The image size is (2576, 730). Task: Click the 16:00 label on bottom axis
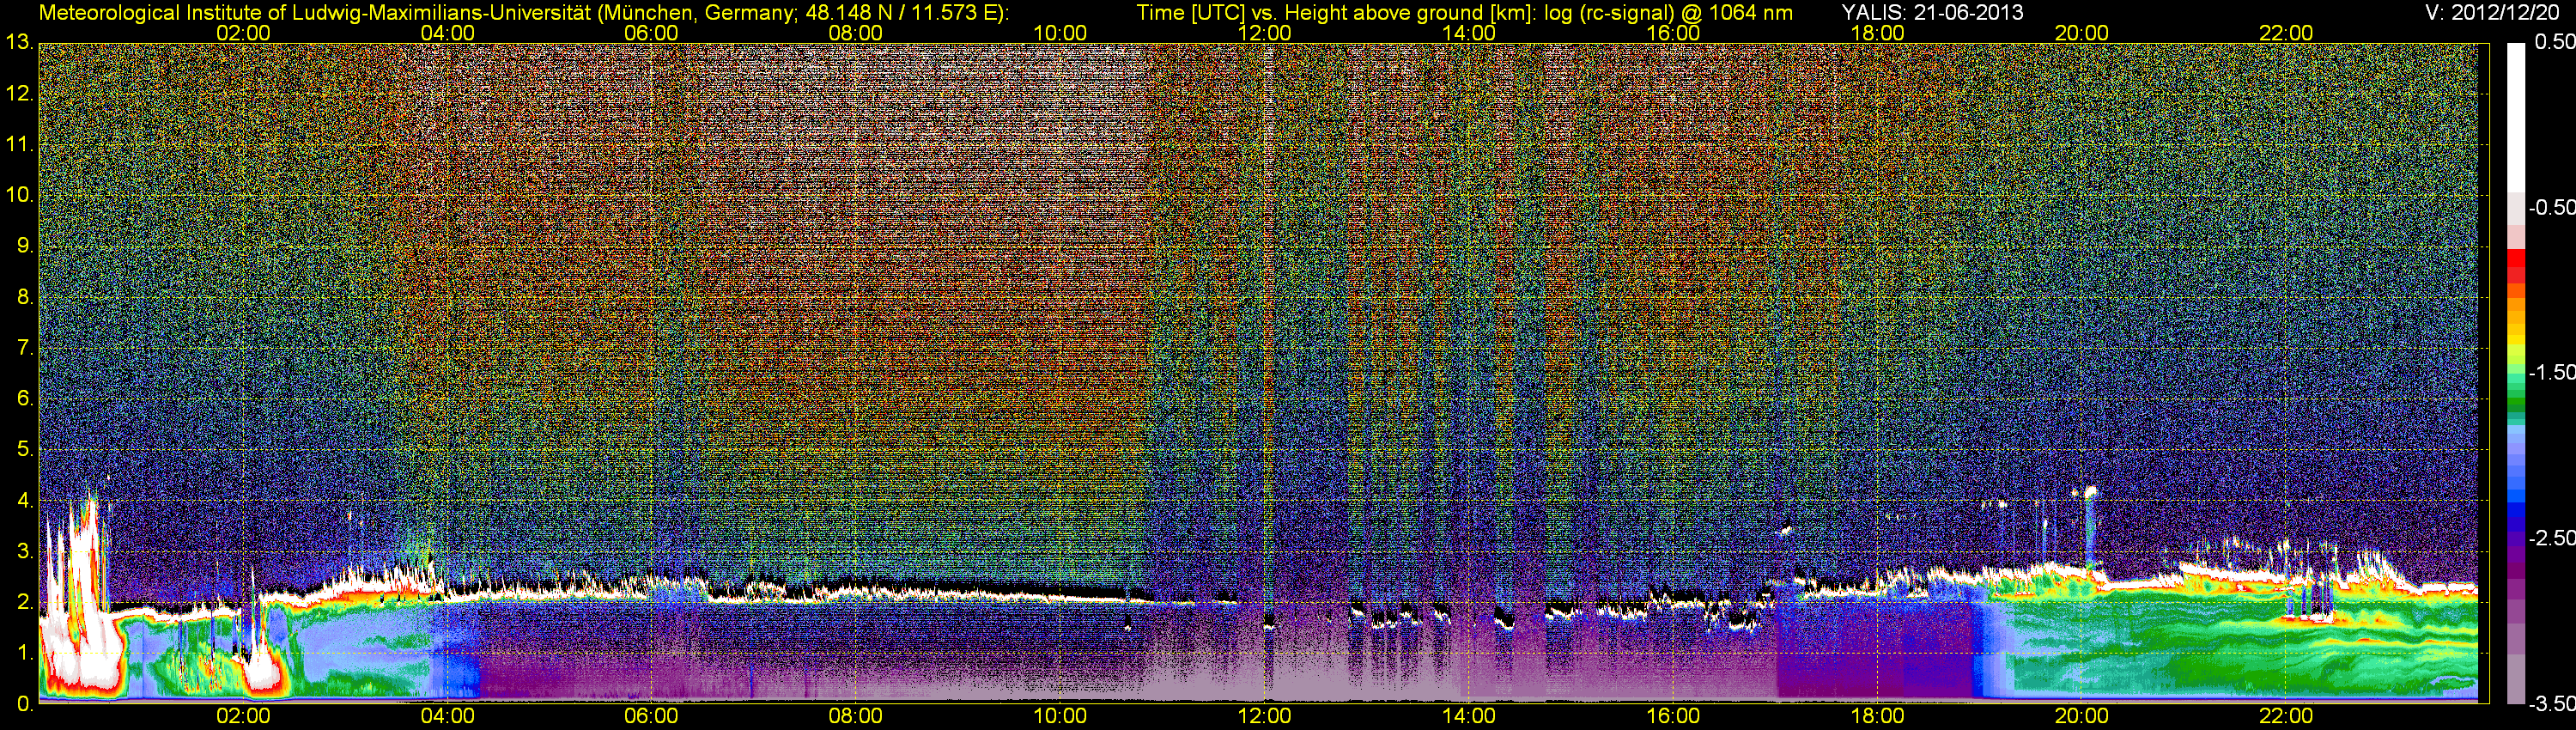tap(1673, 716)
